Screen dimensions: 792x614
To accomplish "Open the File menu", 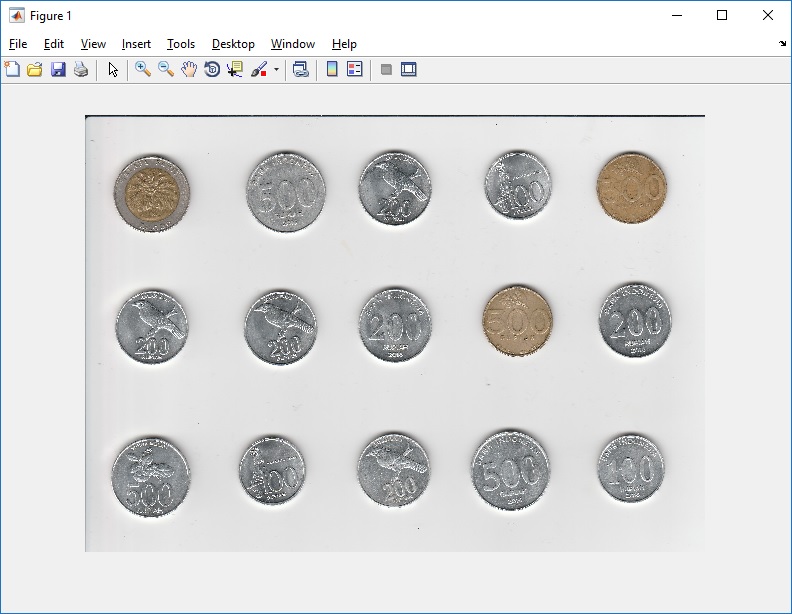I will (x=18, y=44).
